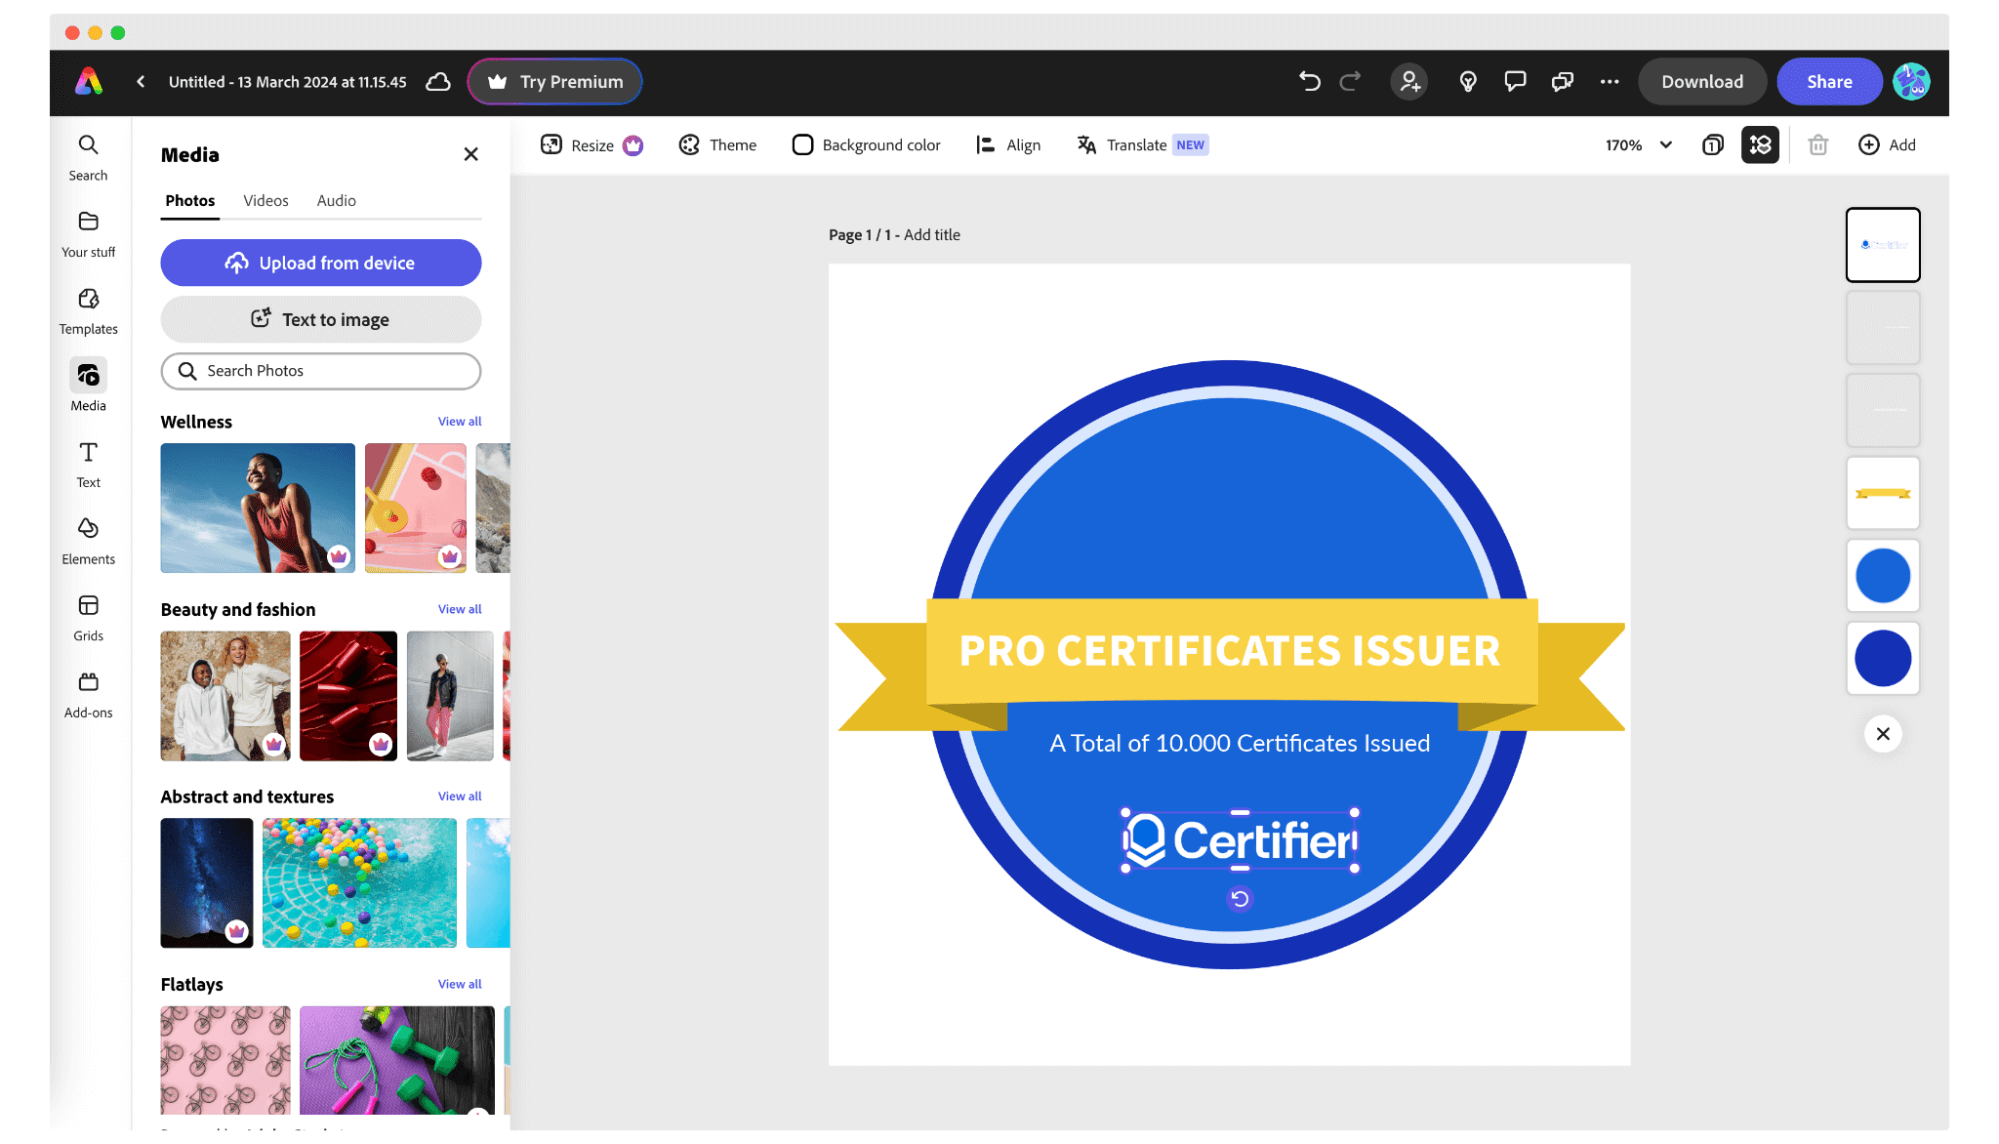This screenshot has width=1999, height=1144.
Task: Go back using the back arrow
Action: pyautogui.click(x=141, y=82)
